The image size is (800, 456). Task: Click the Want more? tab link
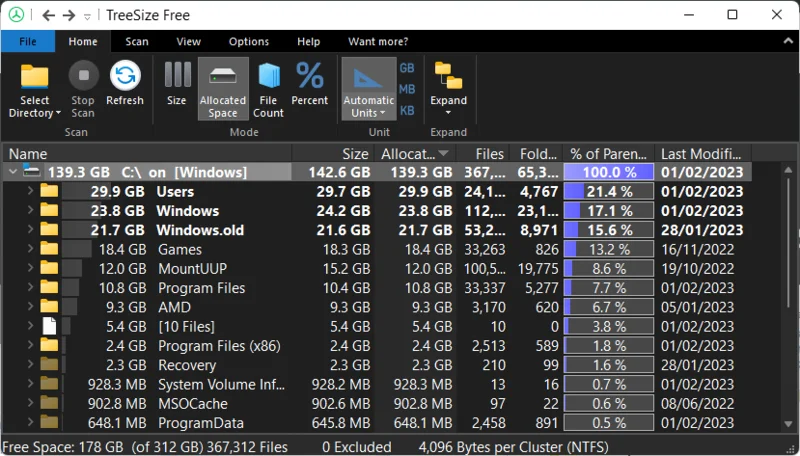pyautogui.click(x=378, y=42)
